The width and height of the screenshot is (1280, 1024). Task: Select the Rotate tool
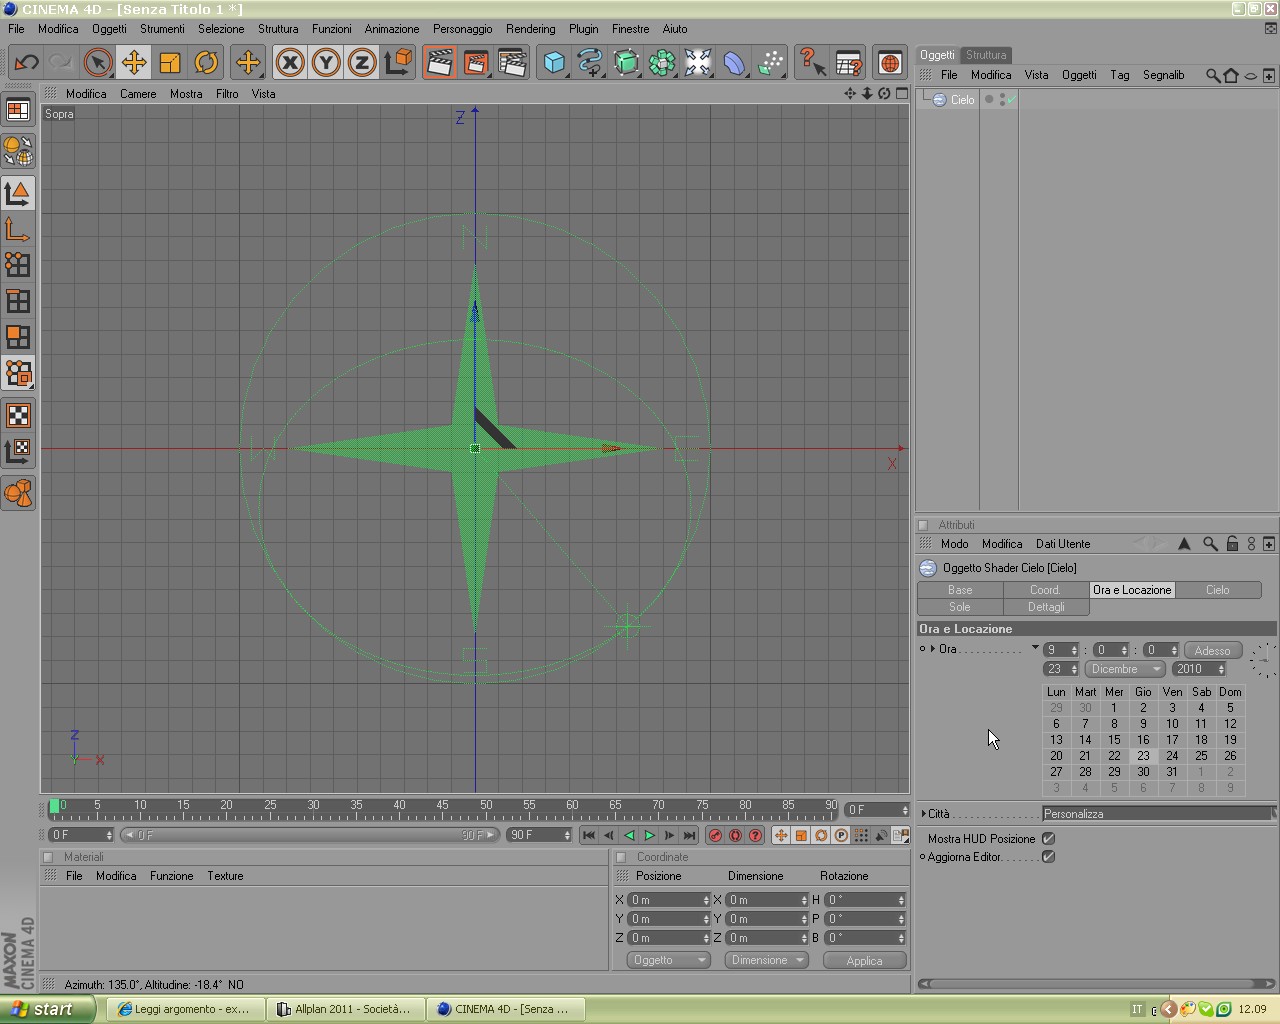pos(206,63)
